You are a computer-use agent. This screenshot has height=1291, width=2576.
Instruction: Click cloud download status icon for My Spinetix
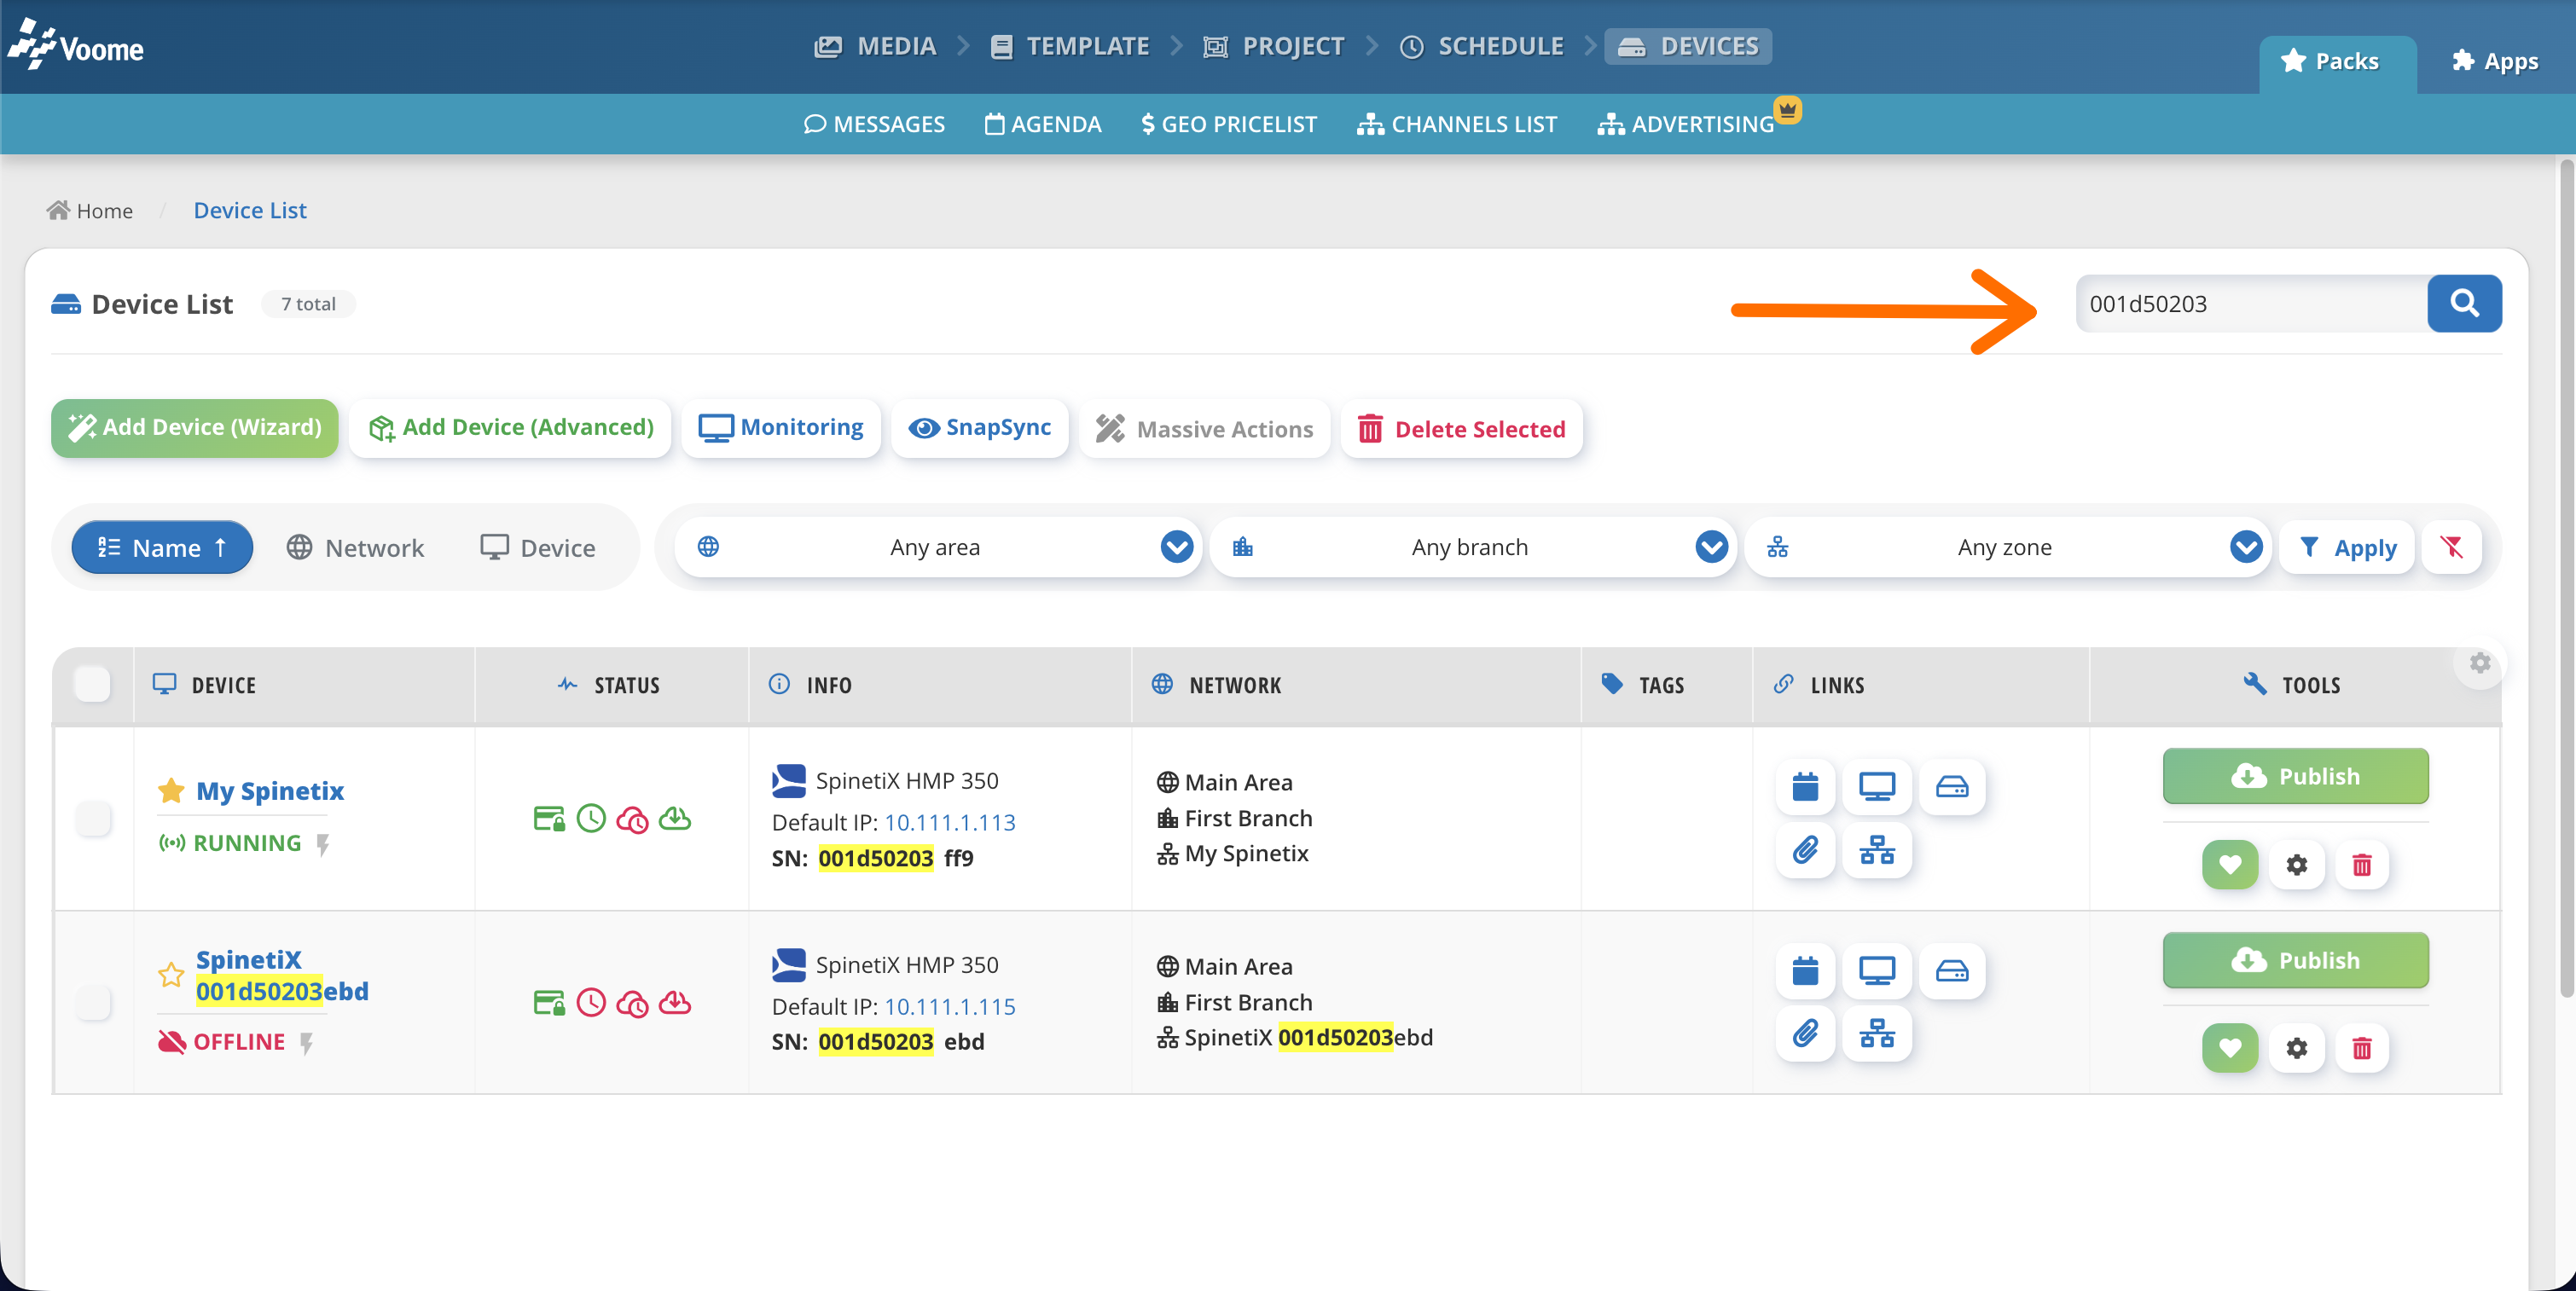[675, 819]
